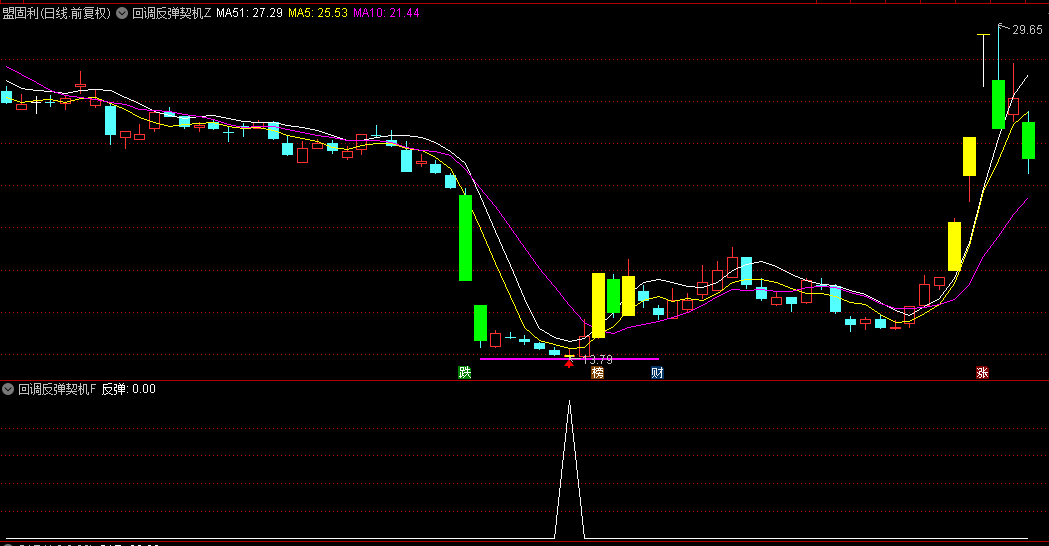The height and width of the screenshot is (546, 1049).
Task: Click the green 跌 event marker
Action: (465, 372)
